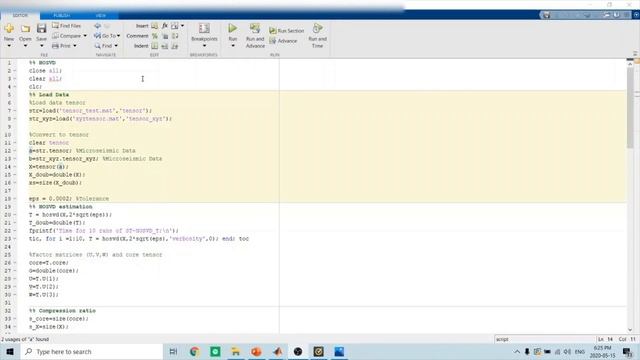Open the Print command
The image size is (640, 360).
tap(62, 46)
